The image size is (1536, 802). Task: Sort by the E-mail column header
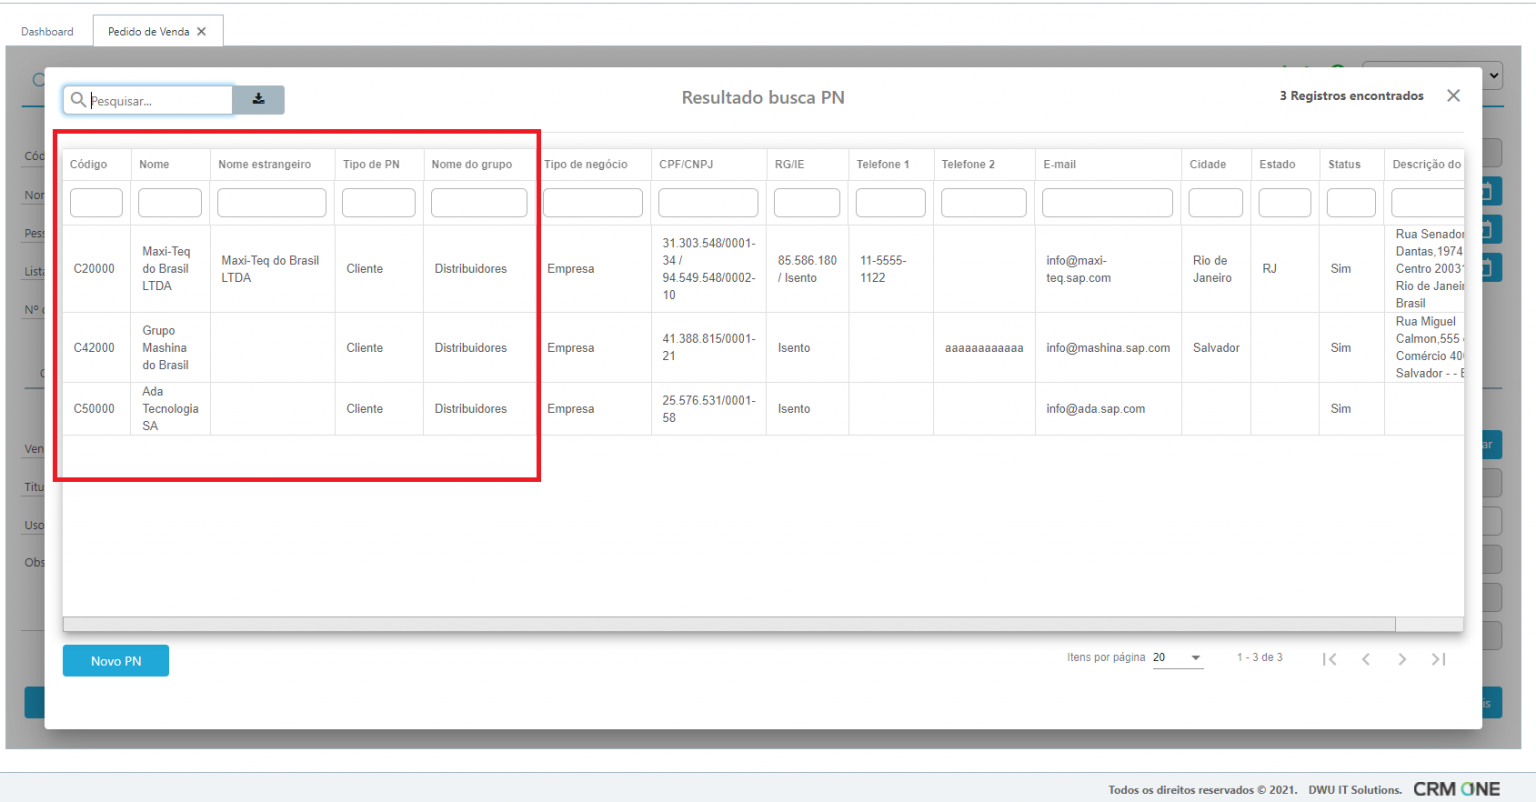point(1060,164)
